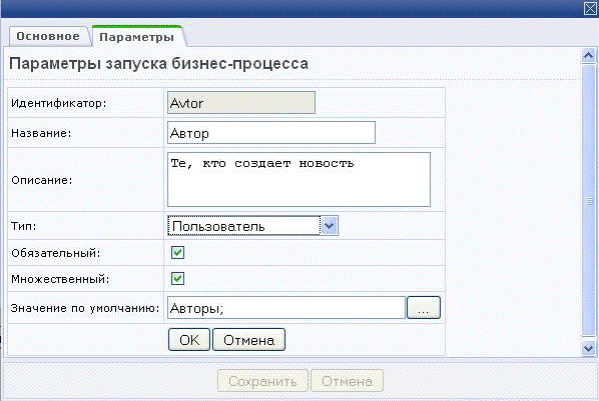Screen dimensions: 599x401
Task: Click the Сохранить button at the bottom
Action: (262, 381)
